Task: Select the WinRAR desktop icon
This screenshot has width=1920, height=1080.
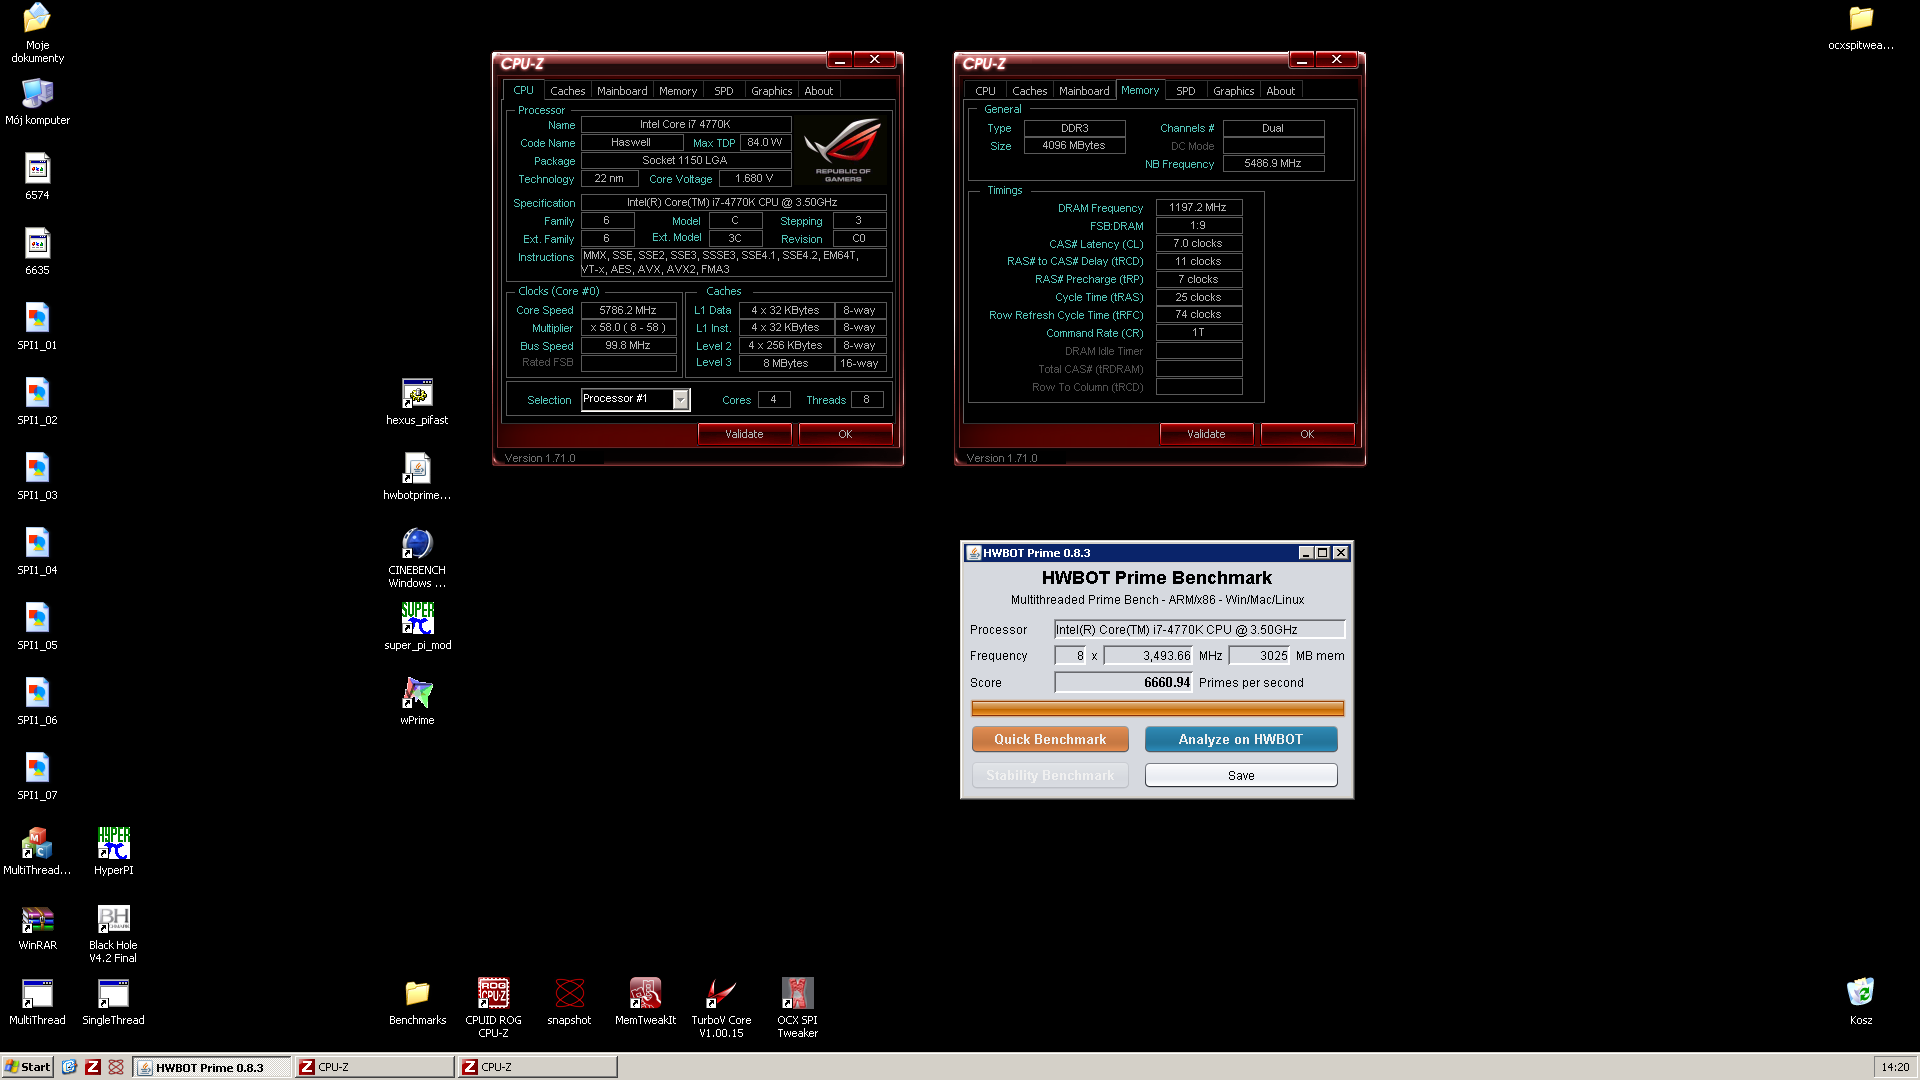Action: pyautogui.click(x=37, y=927)
